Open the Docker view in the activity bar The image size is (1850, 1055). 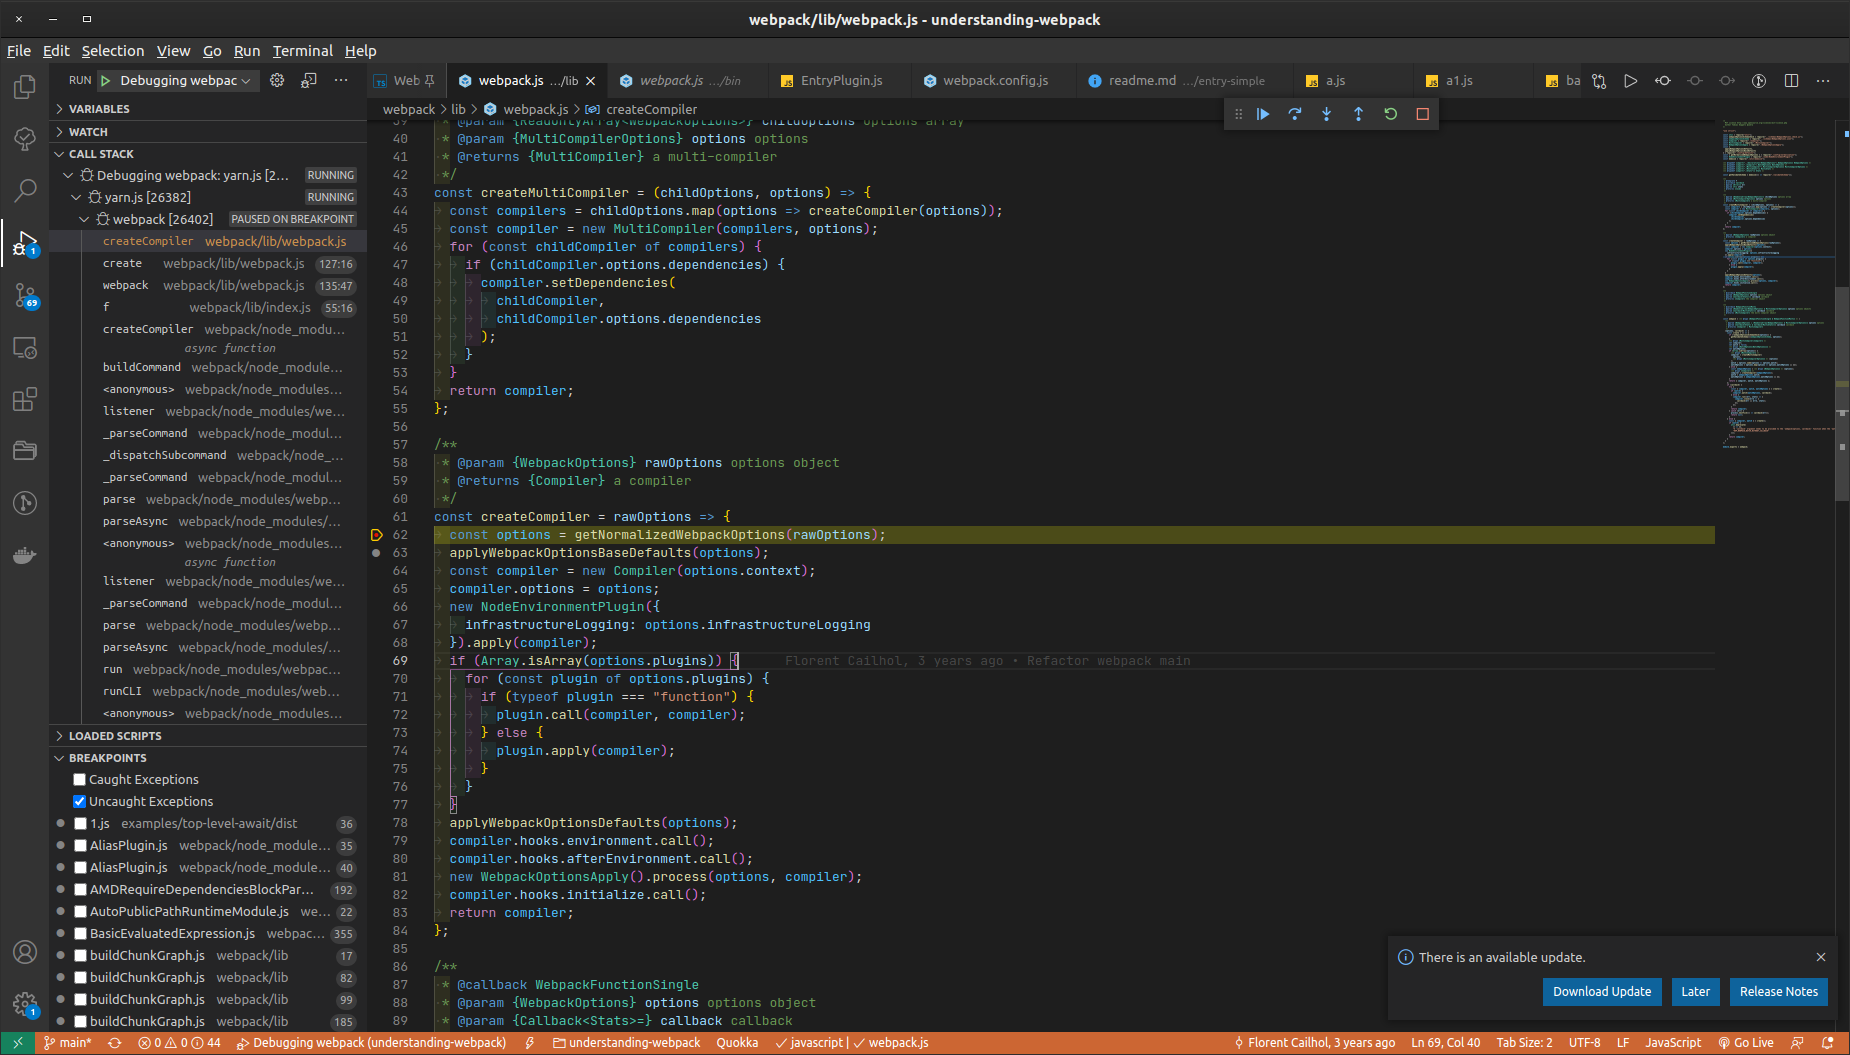(x=24, y=556)
